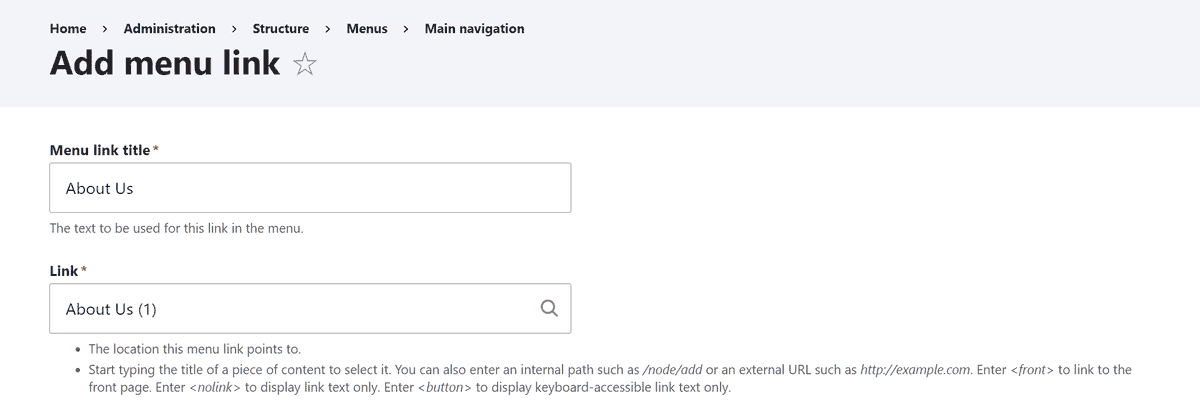Image resolution: width=1200 pixels, height=418 pixels.
Task: Open the Administration breadcrumb link
Action: pyautogui.click(x=169, y=29)
